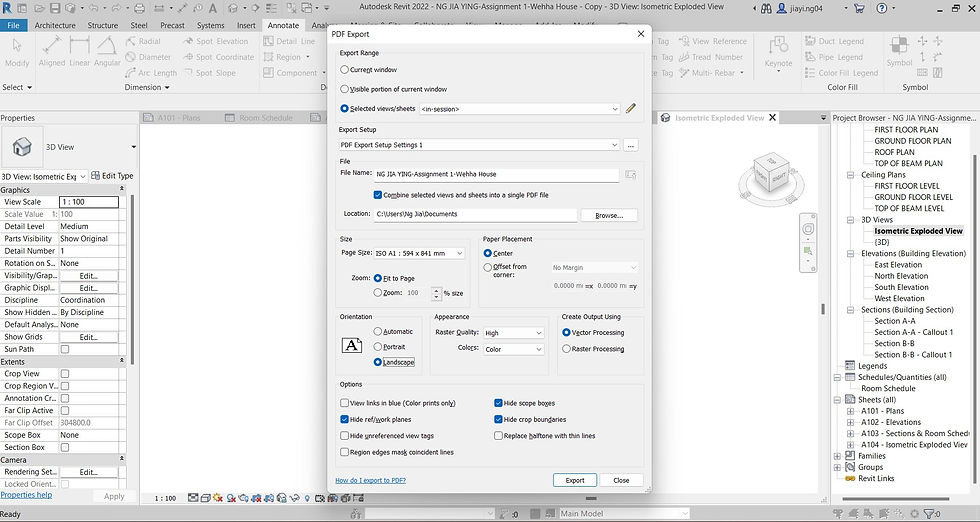Screen dimensions: 980x522
Task: Select the Linear dimension tool
Action: point(79,51)
